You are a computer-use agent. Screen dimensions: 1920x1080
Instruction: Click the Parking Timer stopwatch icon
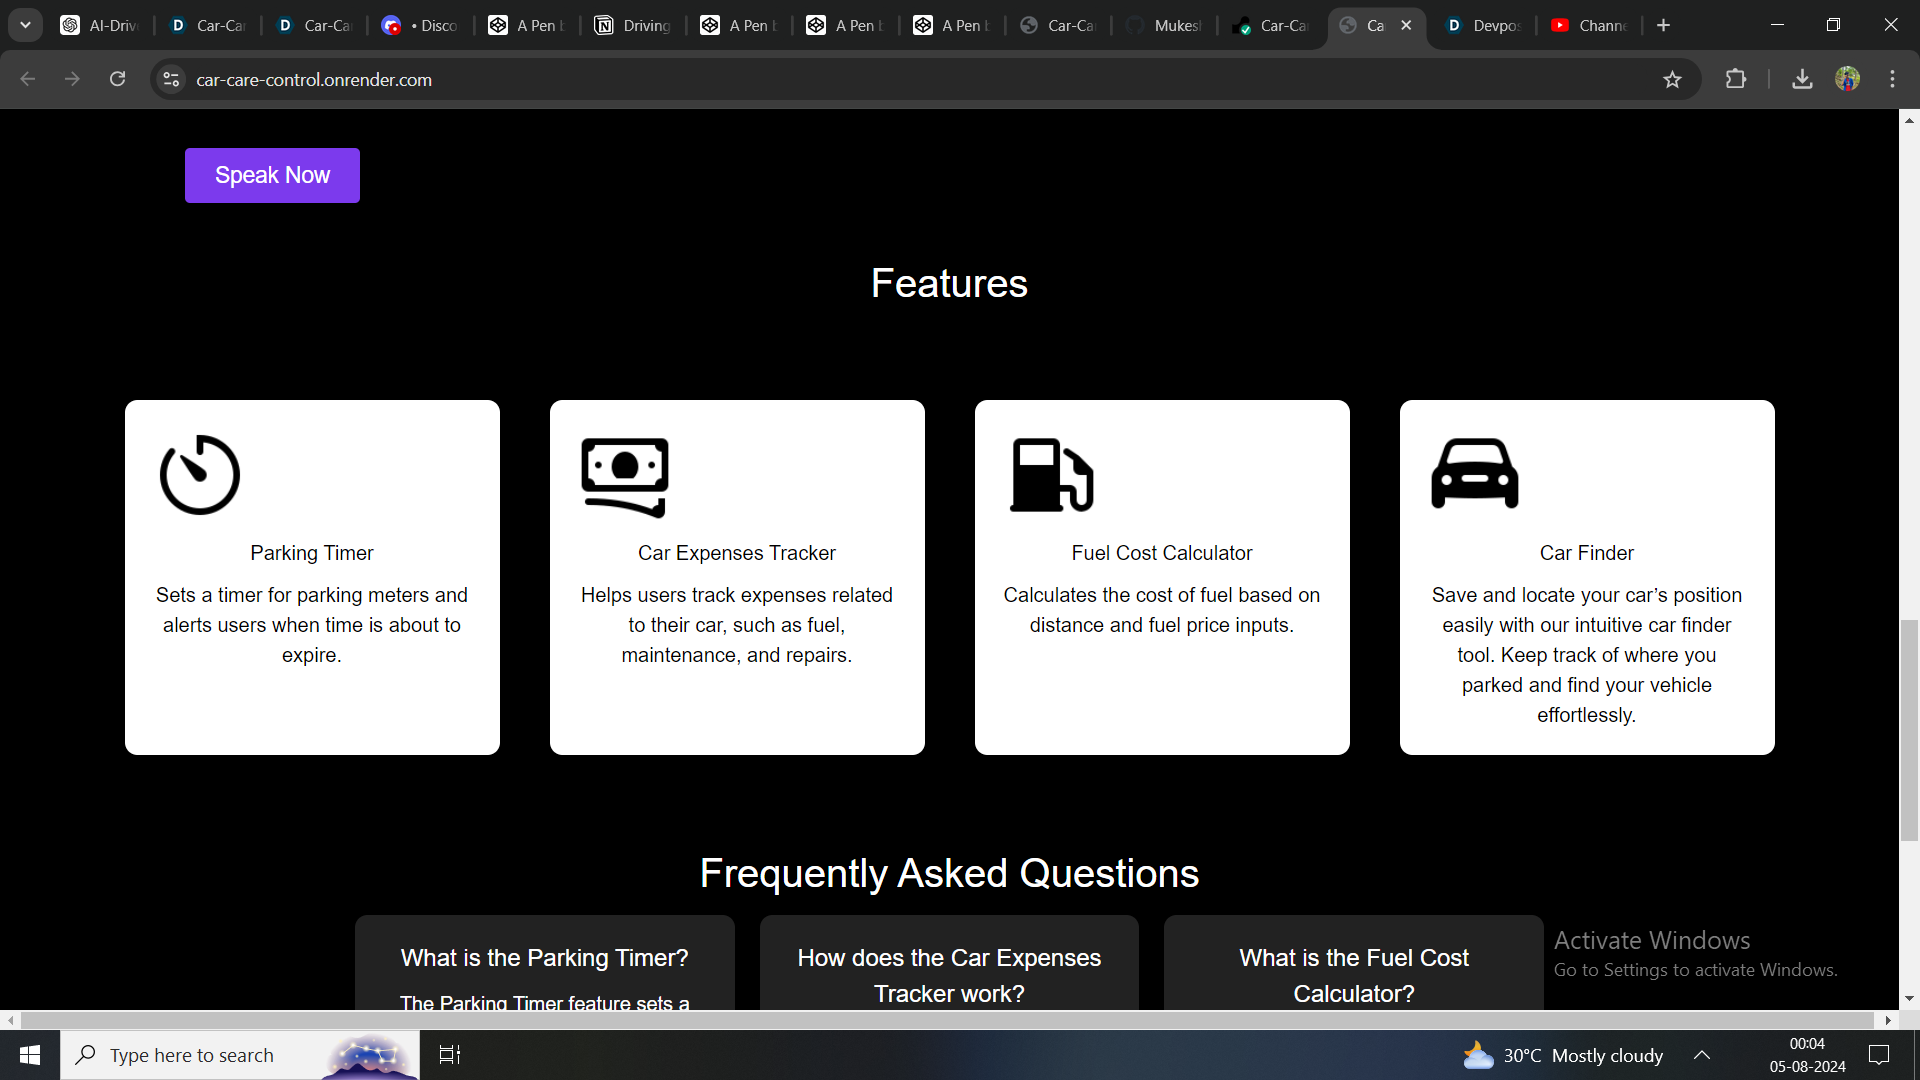point(200,475)
